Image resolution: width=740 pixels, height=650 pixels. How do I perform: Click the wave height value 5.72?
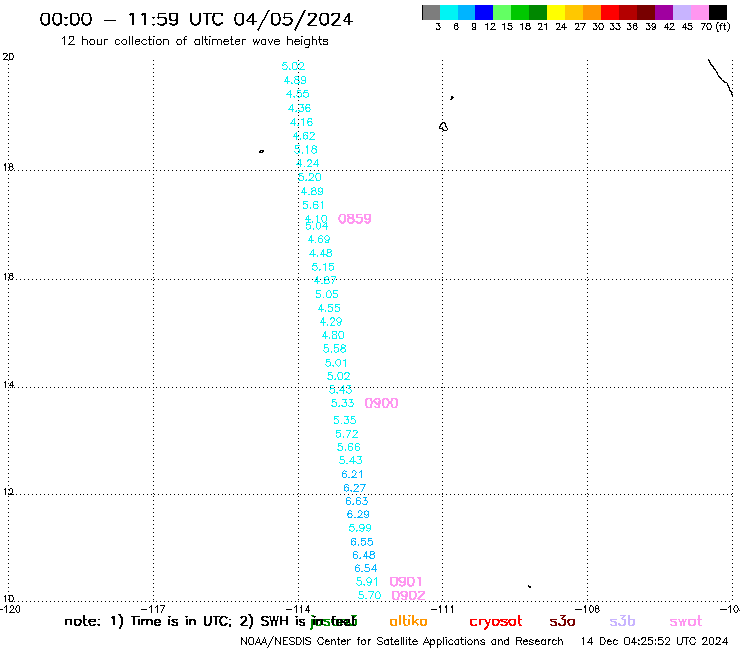click(347, 434)
